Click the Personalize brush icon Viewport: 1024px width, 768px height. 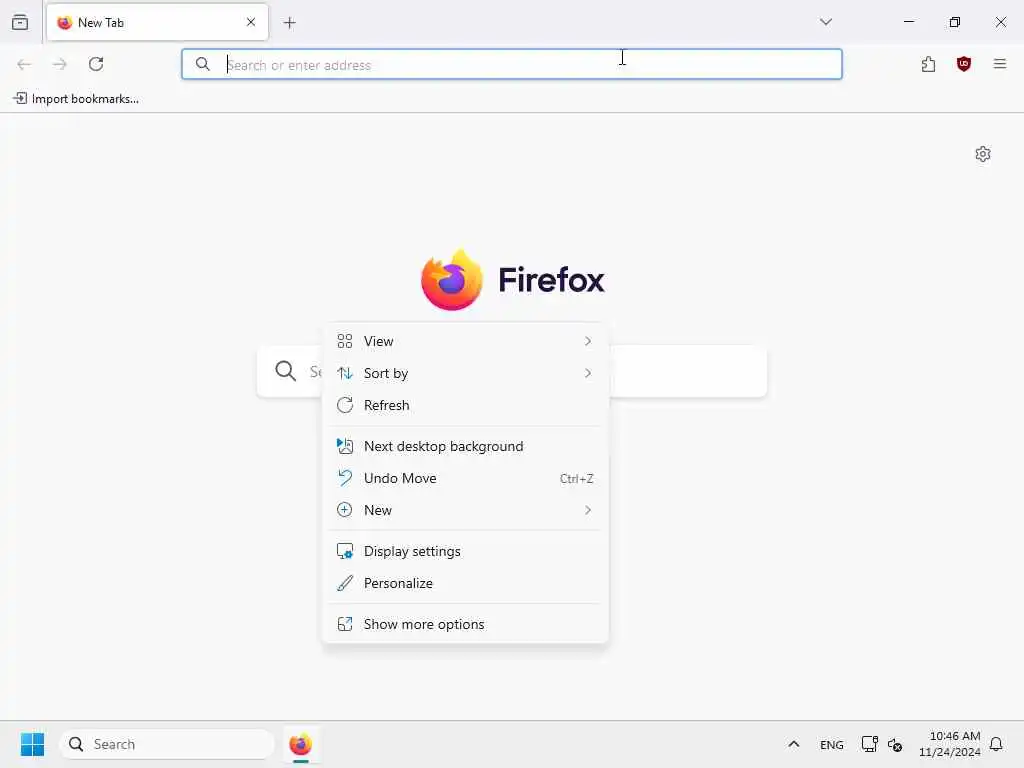[345, 584]
